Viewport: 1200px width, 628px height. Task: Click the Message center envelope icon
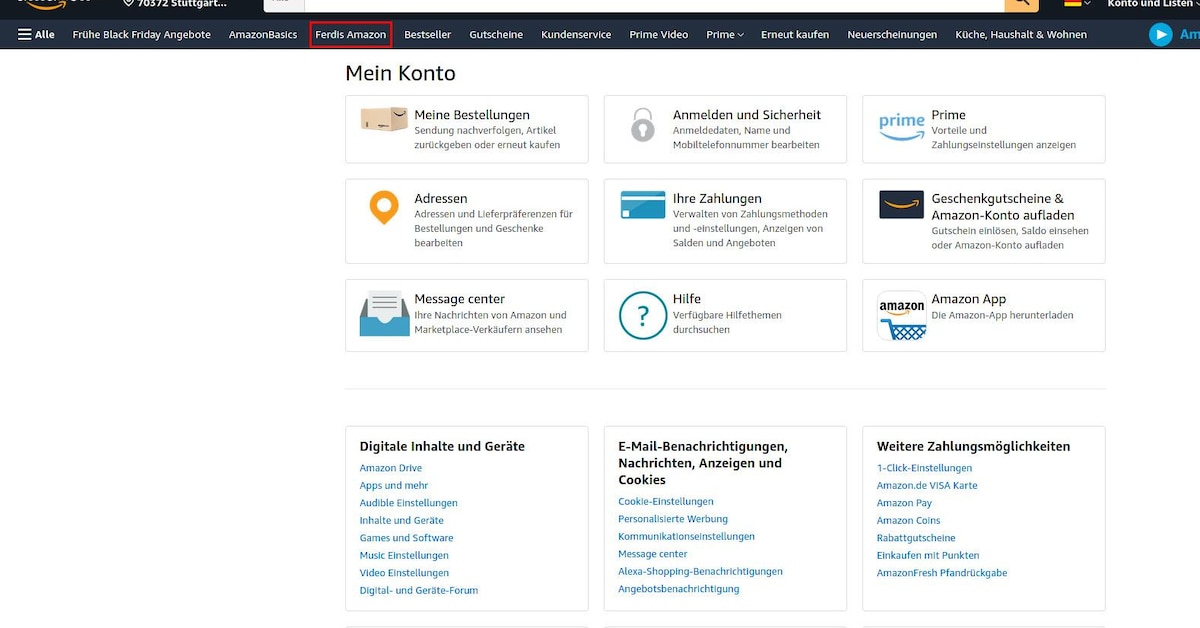[384, 313]
